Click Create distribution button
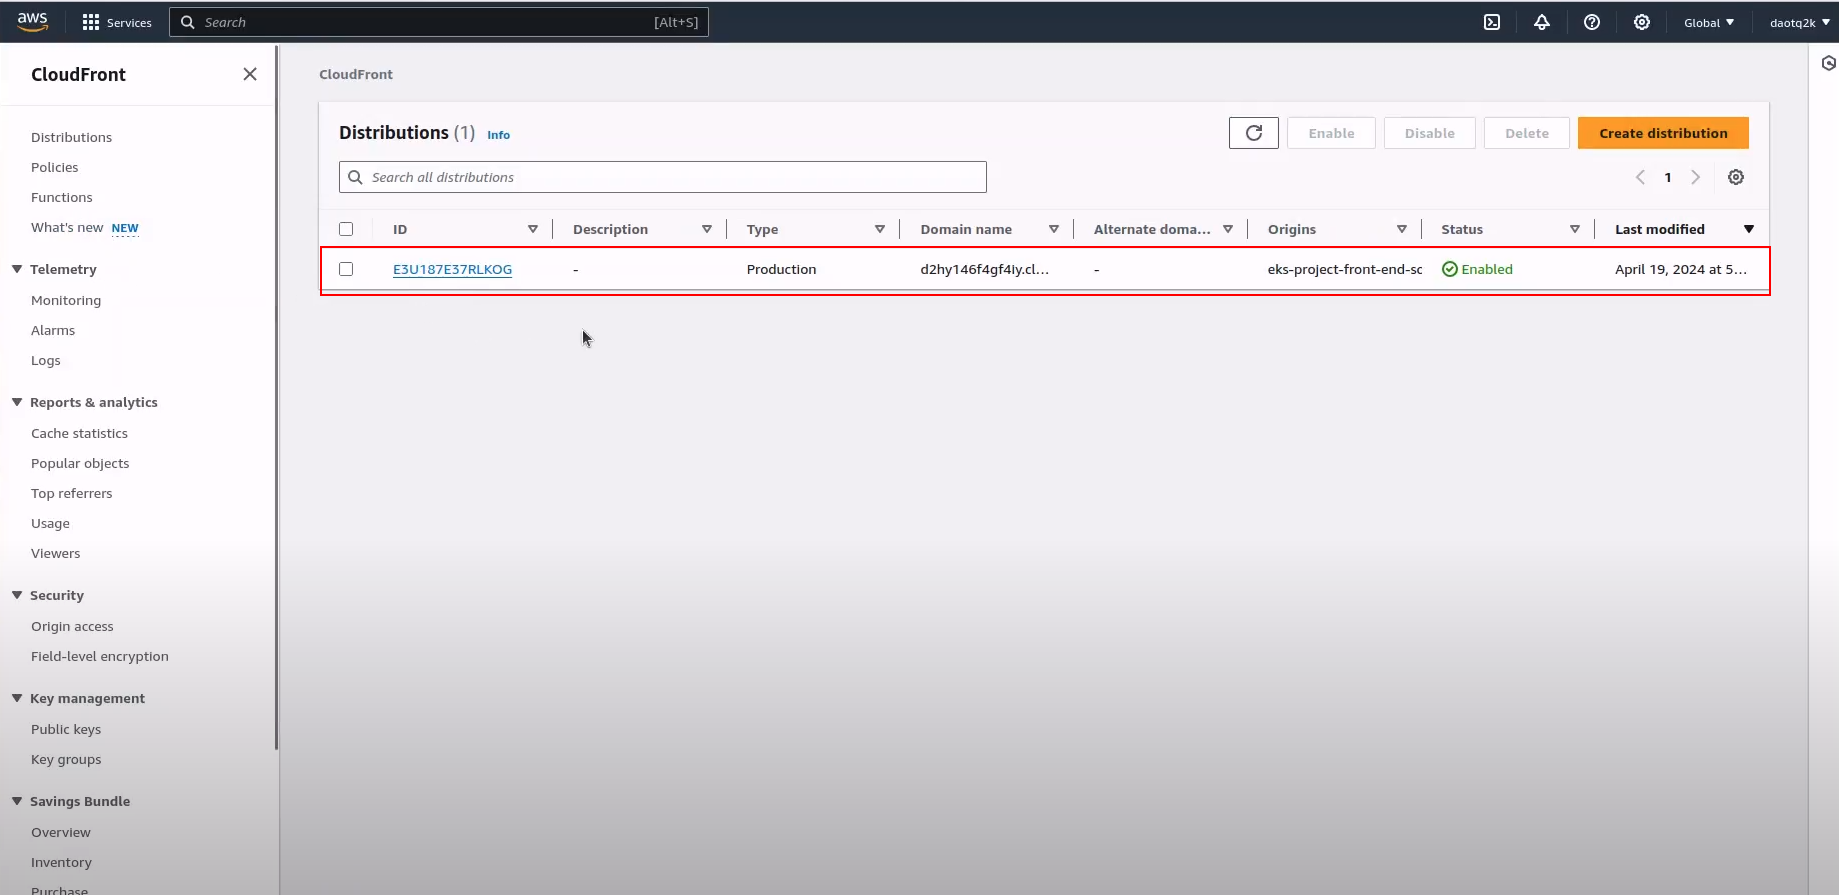Screen dimensions: 1839x895 (x=1663, y=133)
